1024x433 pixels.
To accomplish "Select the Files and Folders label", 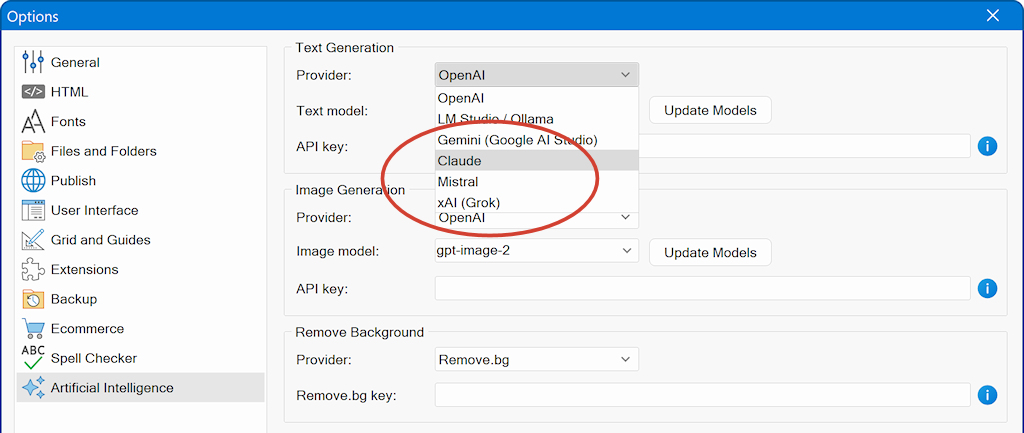I will 104,151.
